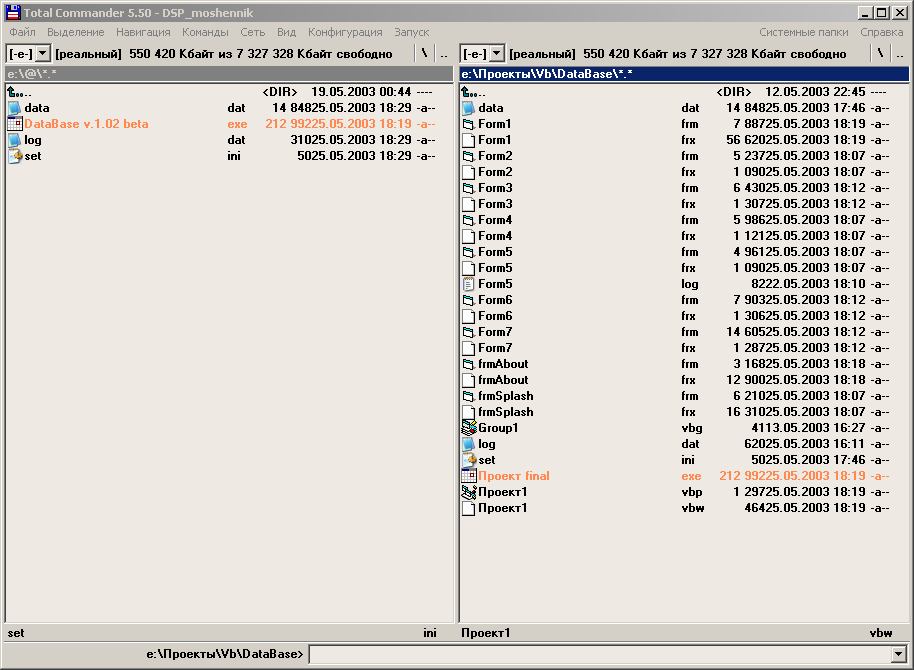Select frmAbout frx file name
The width and height of the screenshot is (914, 670).
503,380
